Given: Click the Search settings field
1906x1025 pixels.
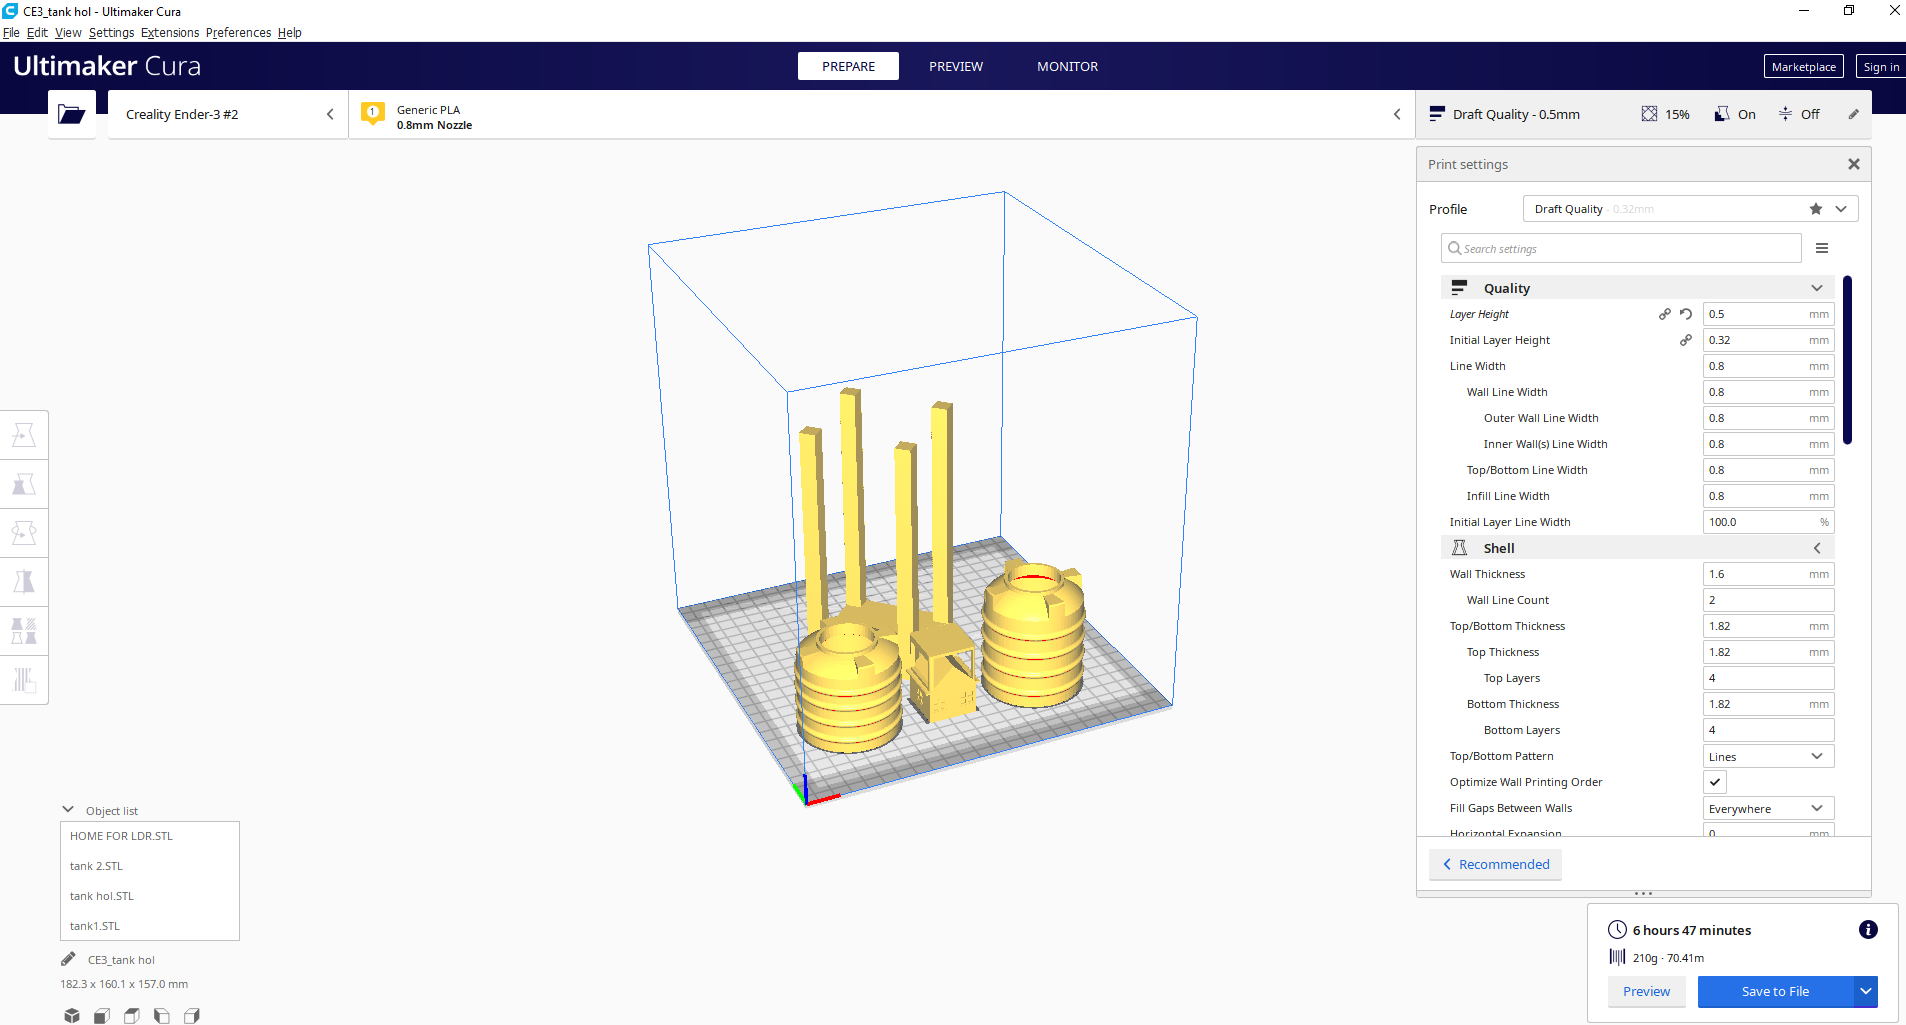Looking at the screenshot, I should (1621, 248).
